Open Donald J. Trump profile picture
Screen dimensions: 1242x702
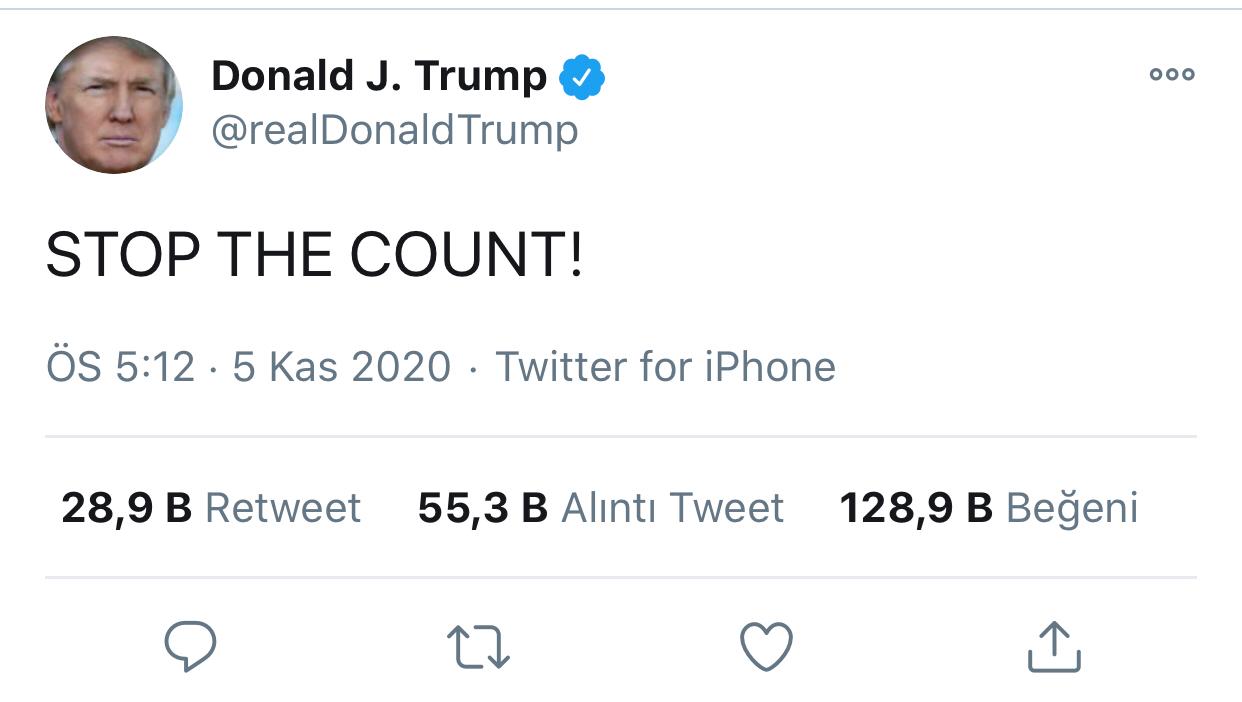114,105
